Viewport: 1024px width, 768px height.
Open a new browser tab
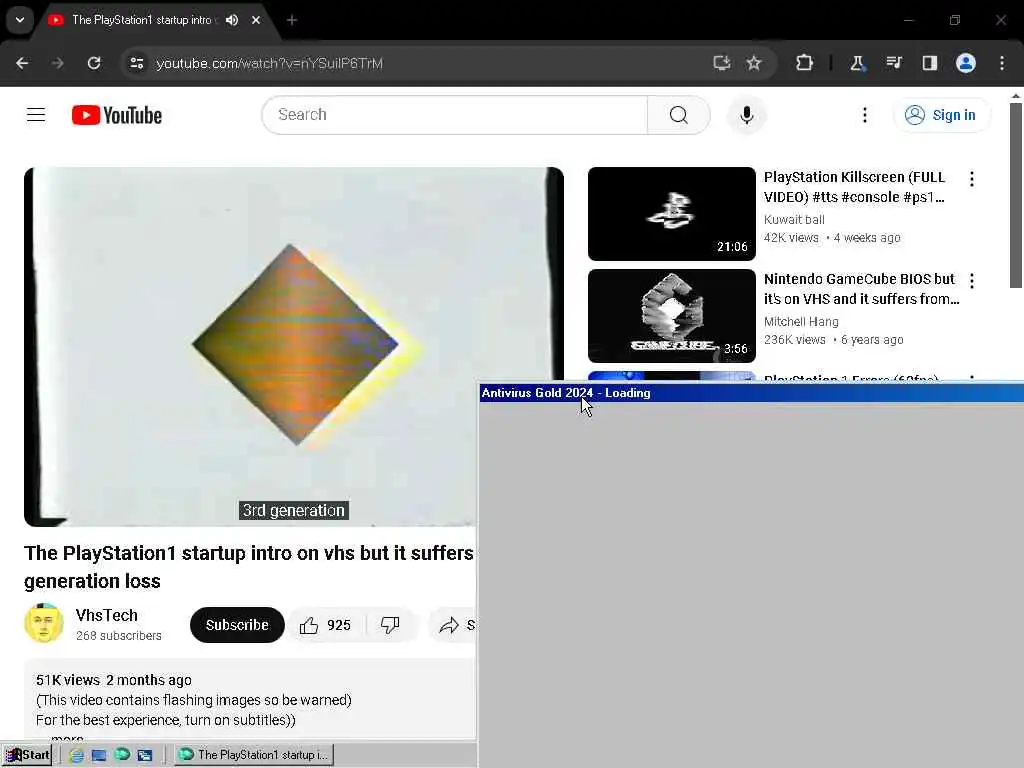(292, 20)
